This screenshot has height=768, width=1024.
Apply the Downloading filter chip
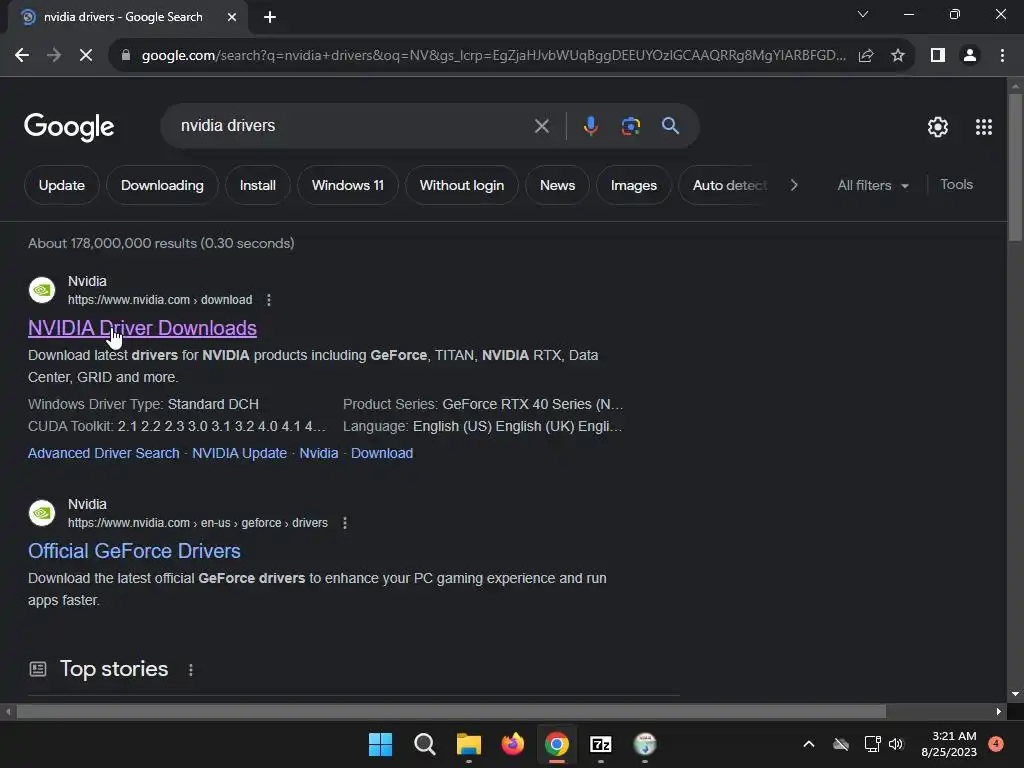point(162,185)
